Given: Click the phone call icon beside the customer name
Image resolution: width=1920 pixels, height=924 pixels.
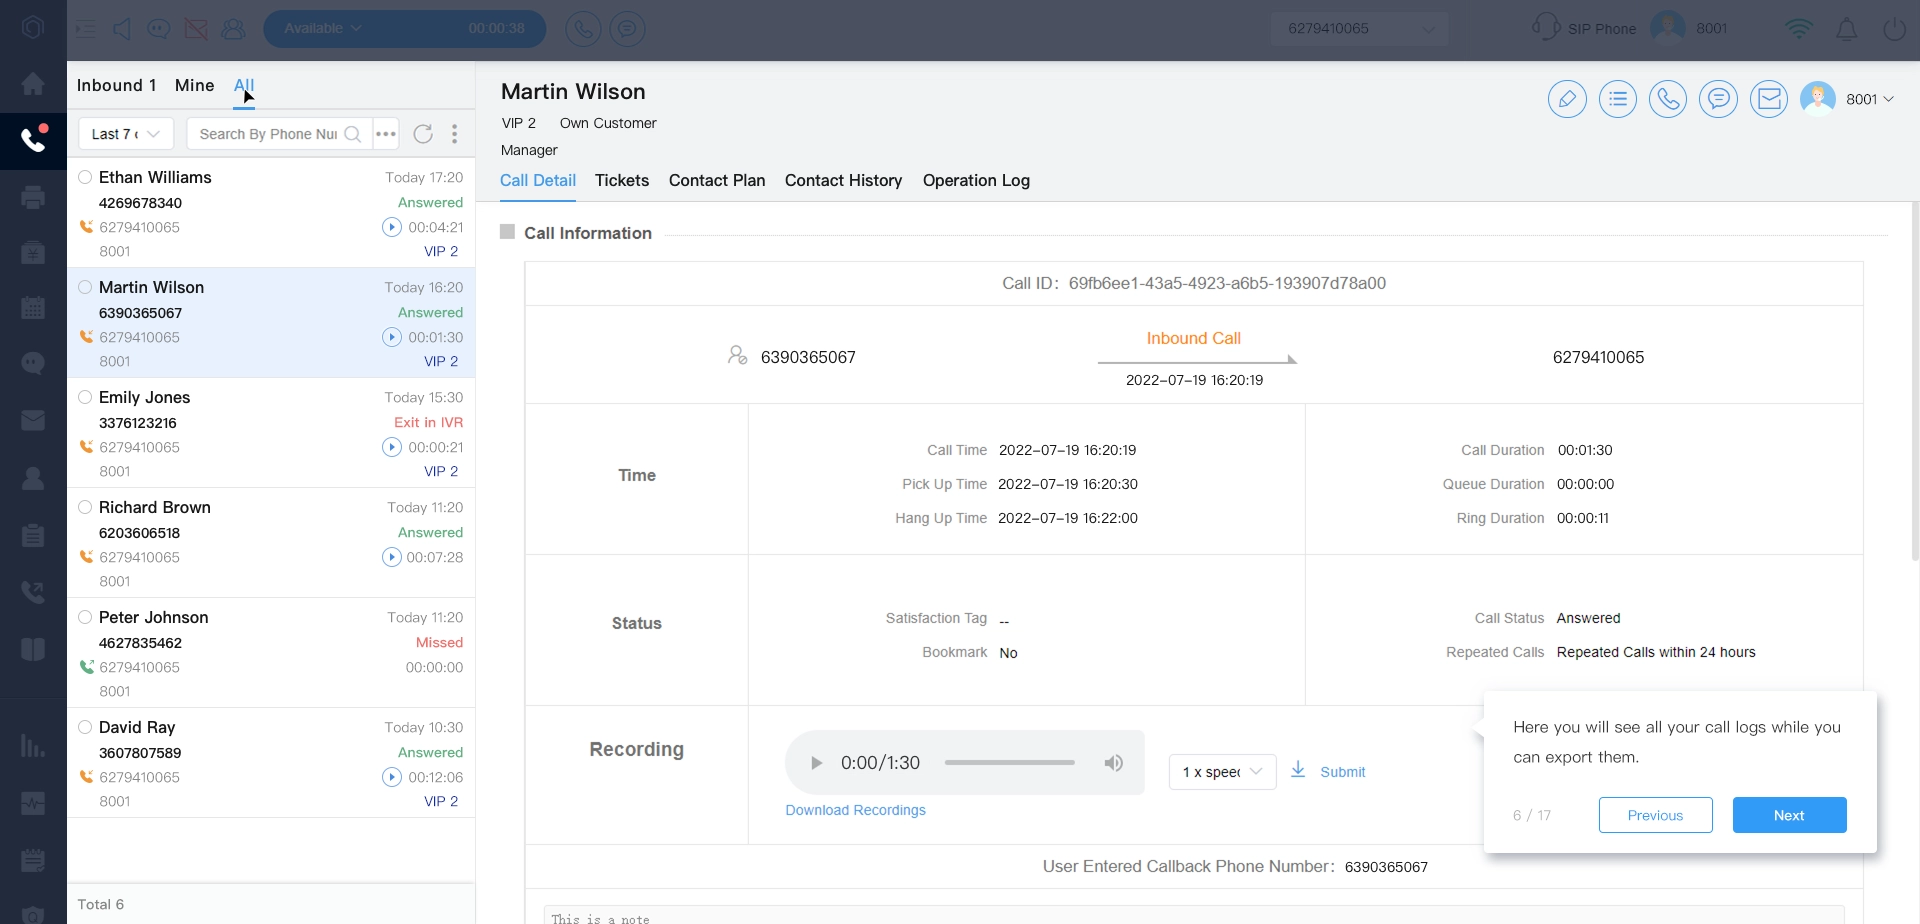Looking at the screenshot, I should (x=1667, y=99).
